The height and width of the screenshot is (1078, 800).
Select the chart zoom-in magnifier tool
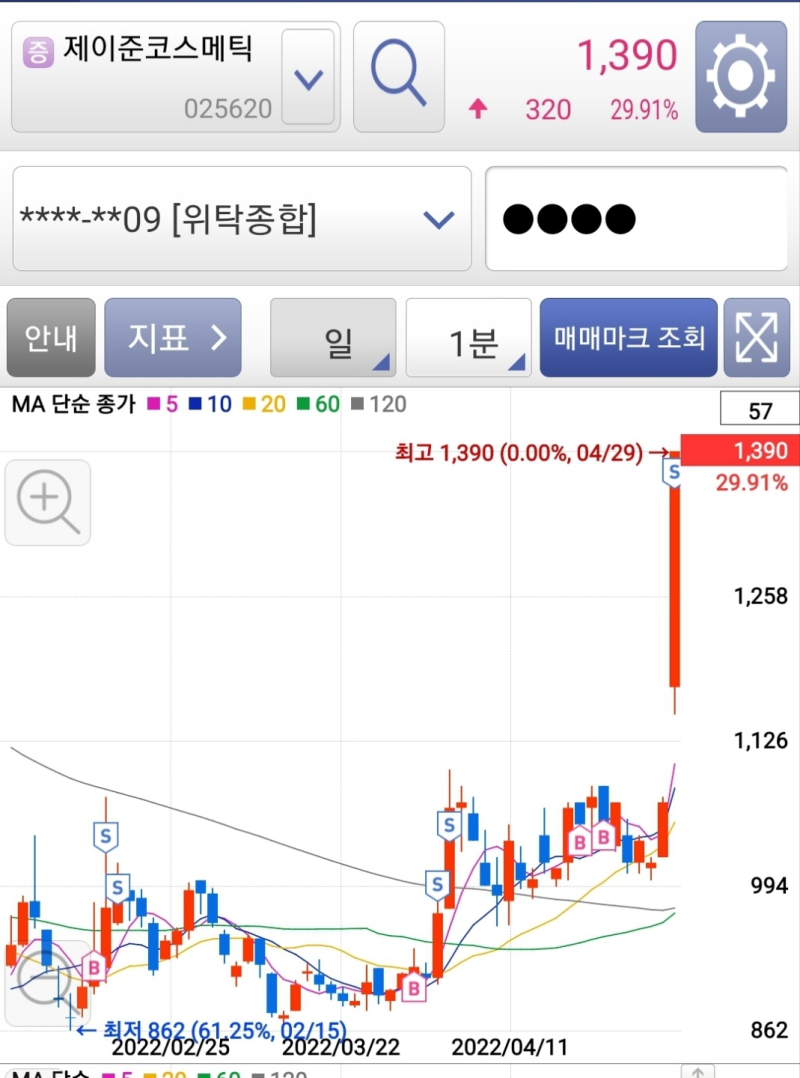point(47,502)
